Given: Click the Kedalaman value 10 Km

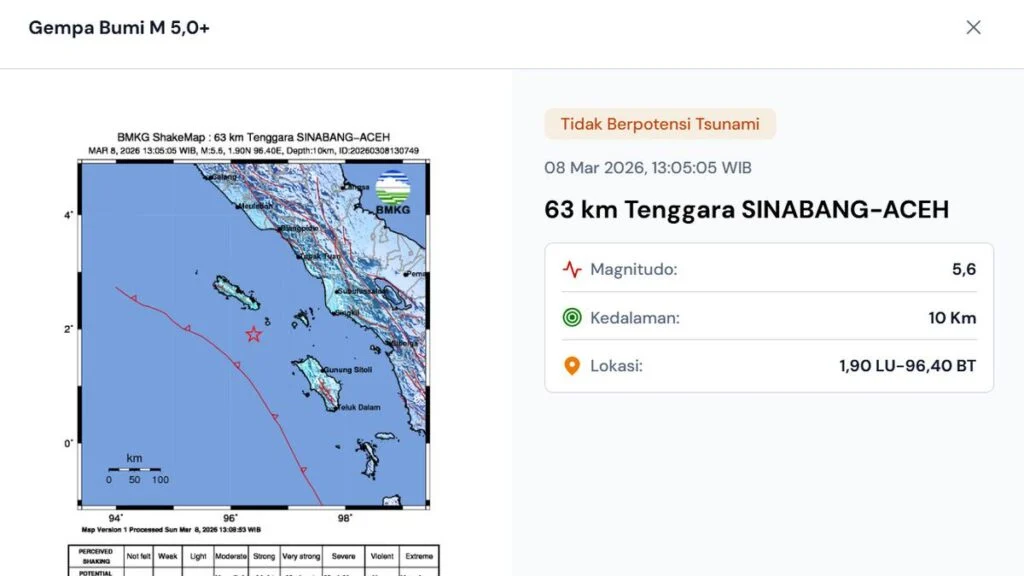Looking at the screenshot, I should pyautogui.click(x=952, y=318).
